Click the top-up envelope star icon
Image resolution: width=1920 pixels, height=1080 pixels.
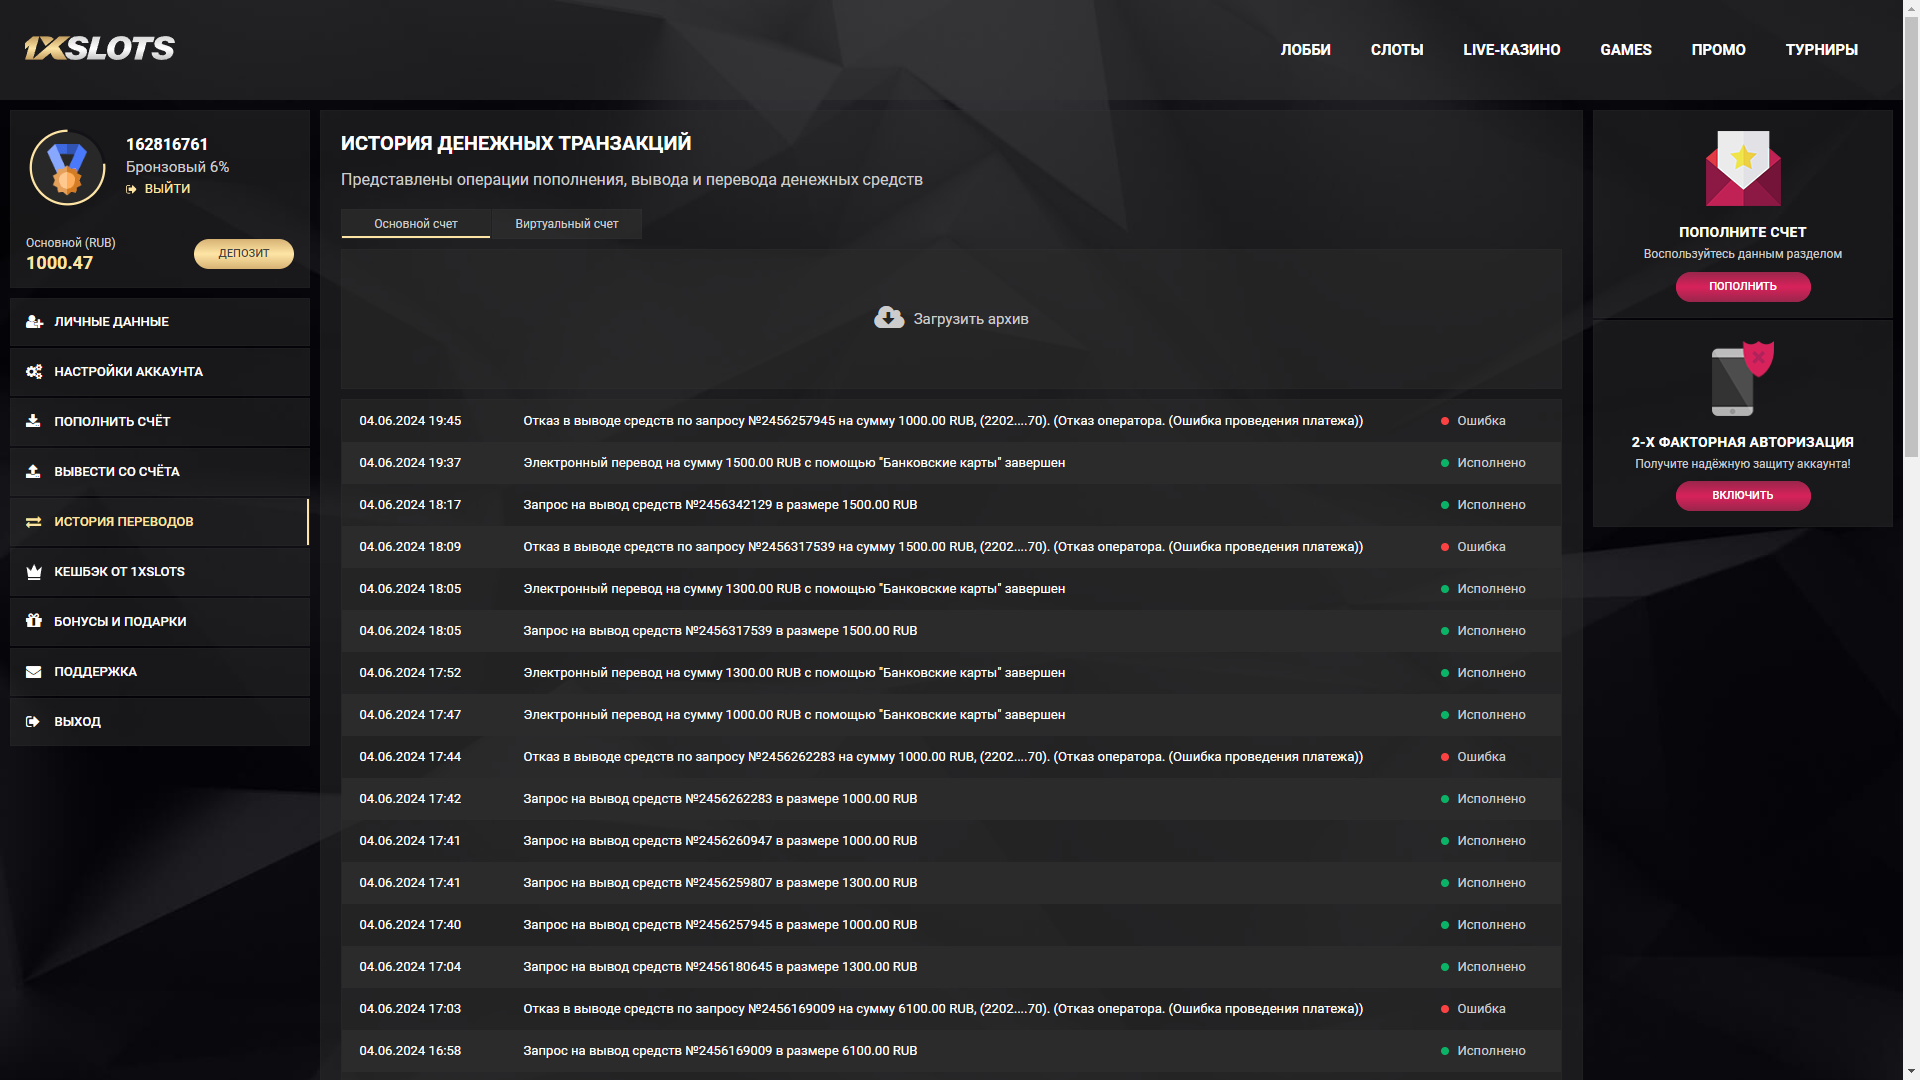coord(1742,168)
